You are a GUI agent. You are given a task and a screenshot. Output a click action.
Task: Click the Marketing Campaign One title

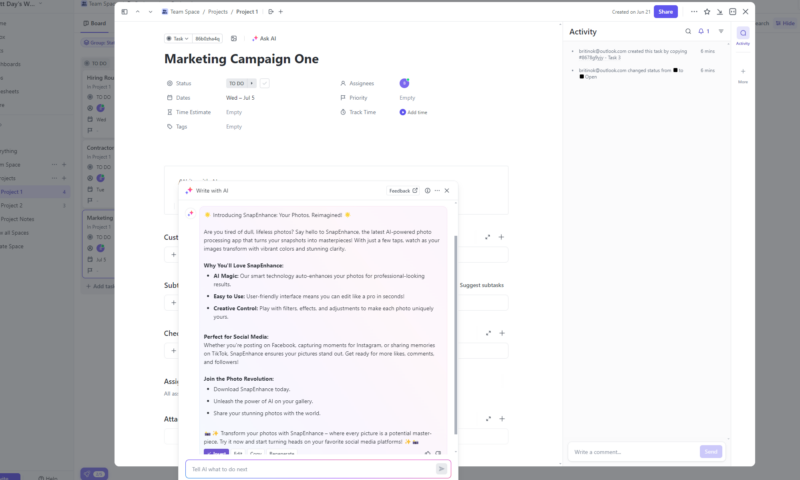pos(241,59)
